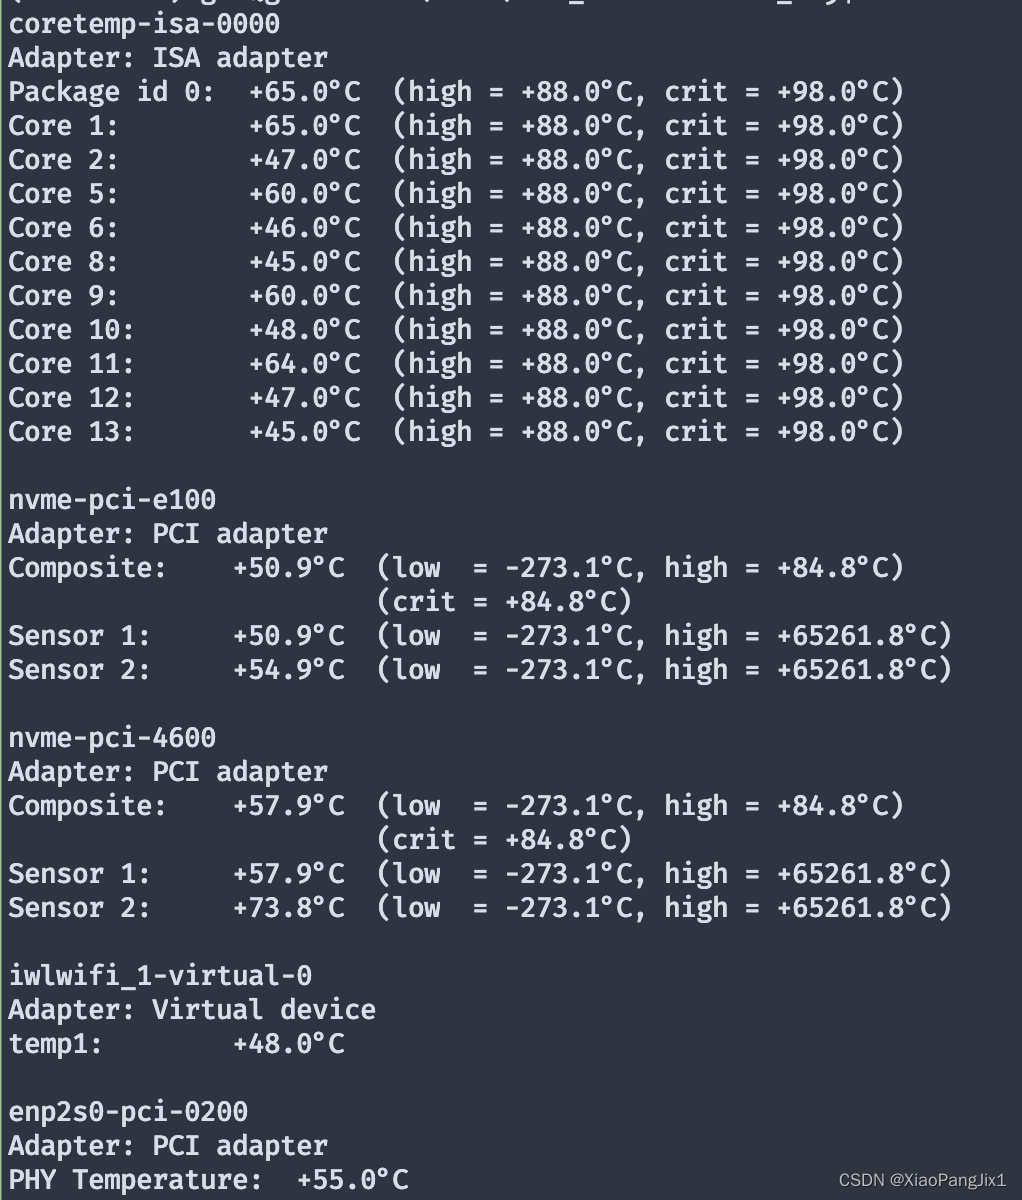Click the coretemp-isa-0000 chip name

point(144,24)
